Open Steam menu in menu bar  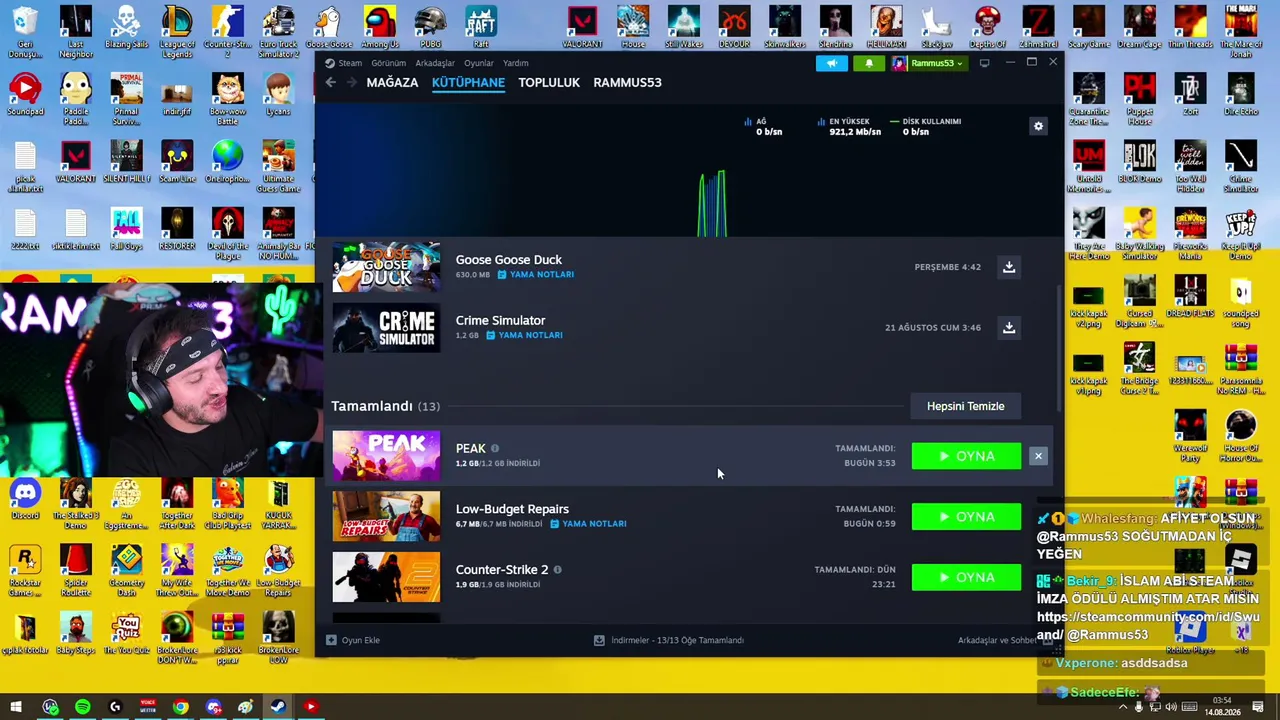[x=350, y=63]
